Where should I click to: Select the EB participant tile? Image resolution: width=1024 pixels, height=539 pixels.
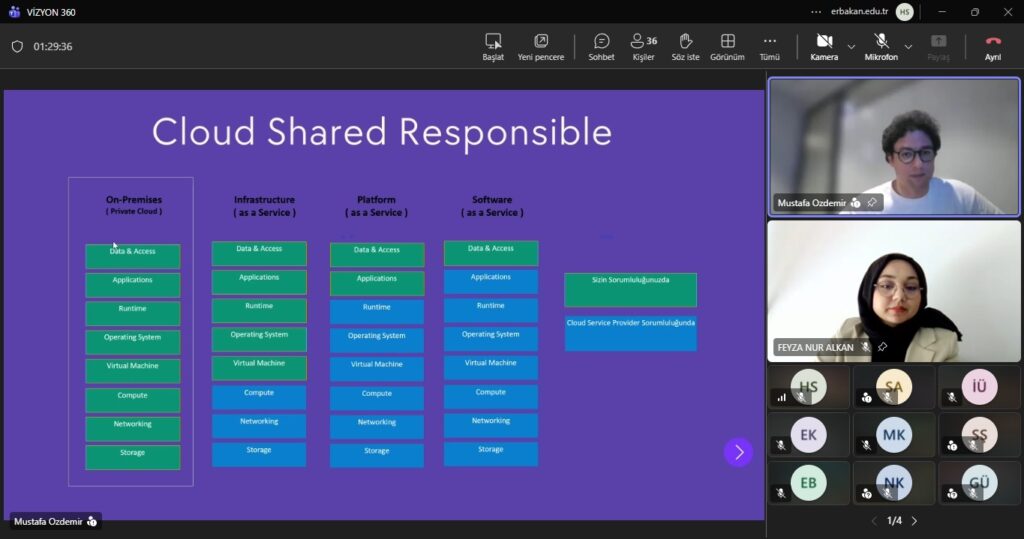pos(809,482)
